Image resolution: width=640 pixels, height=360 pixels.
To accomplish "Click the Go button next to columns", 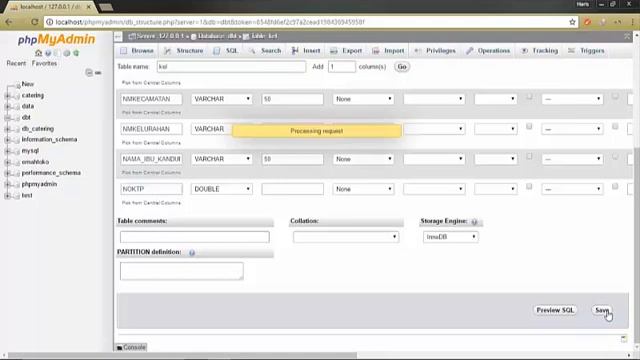I will click(402, 67).
